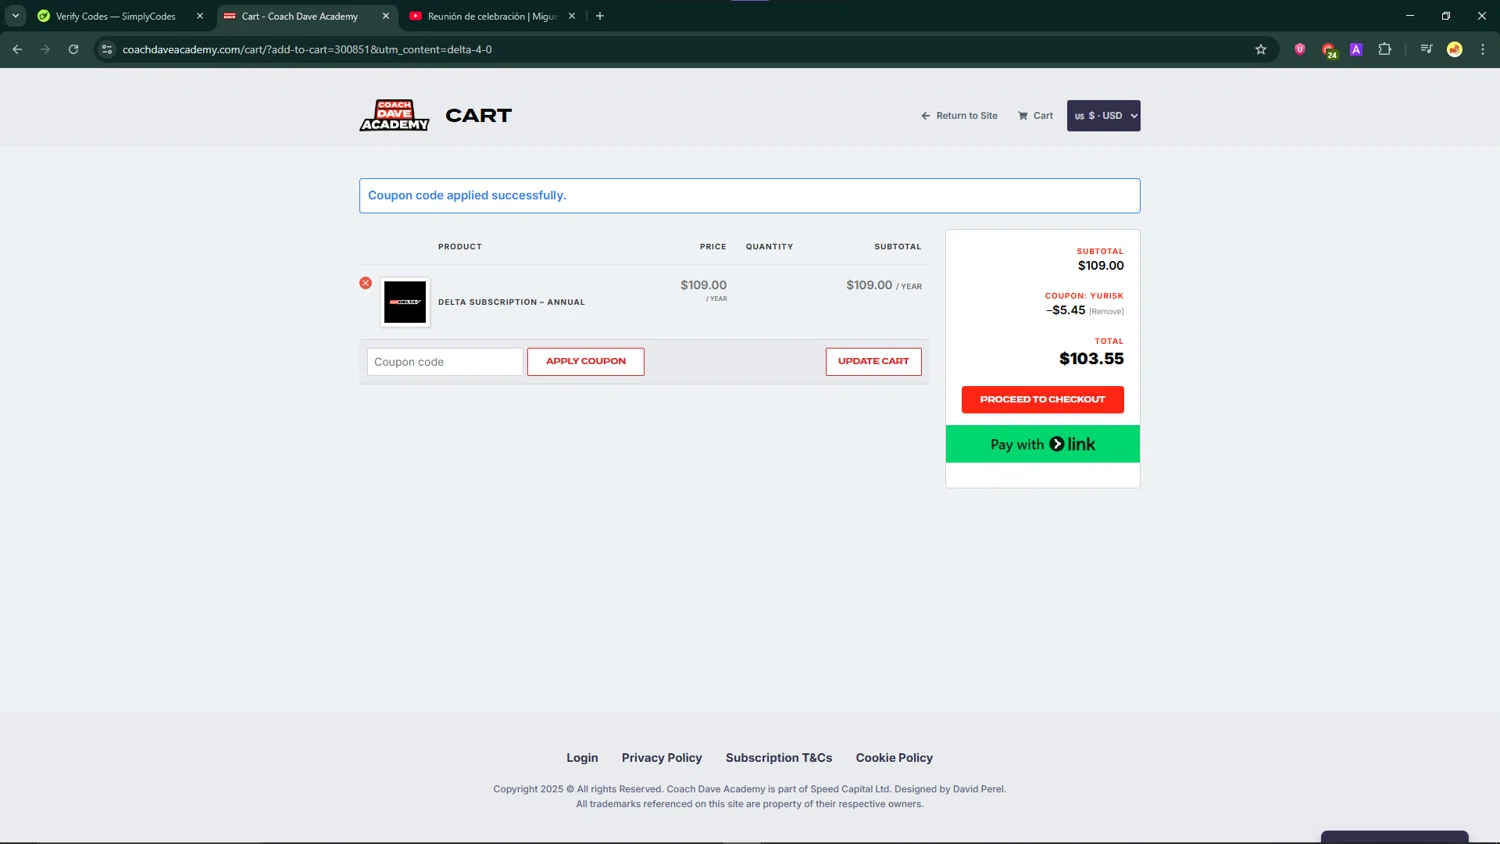1500x844 pixels.
Task: Open Subscription T&Cs footer link
Action: [779, 758]
